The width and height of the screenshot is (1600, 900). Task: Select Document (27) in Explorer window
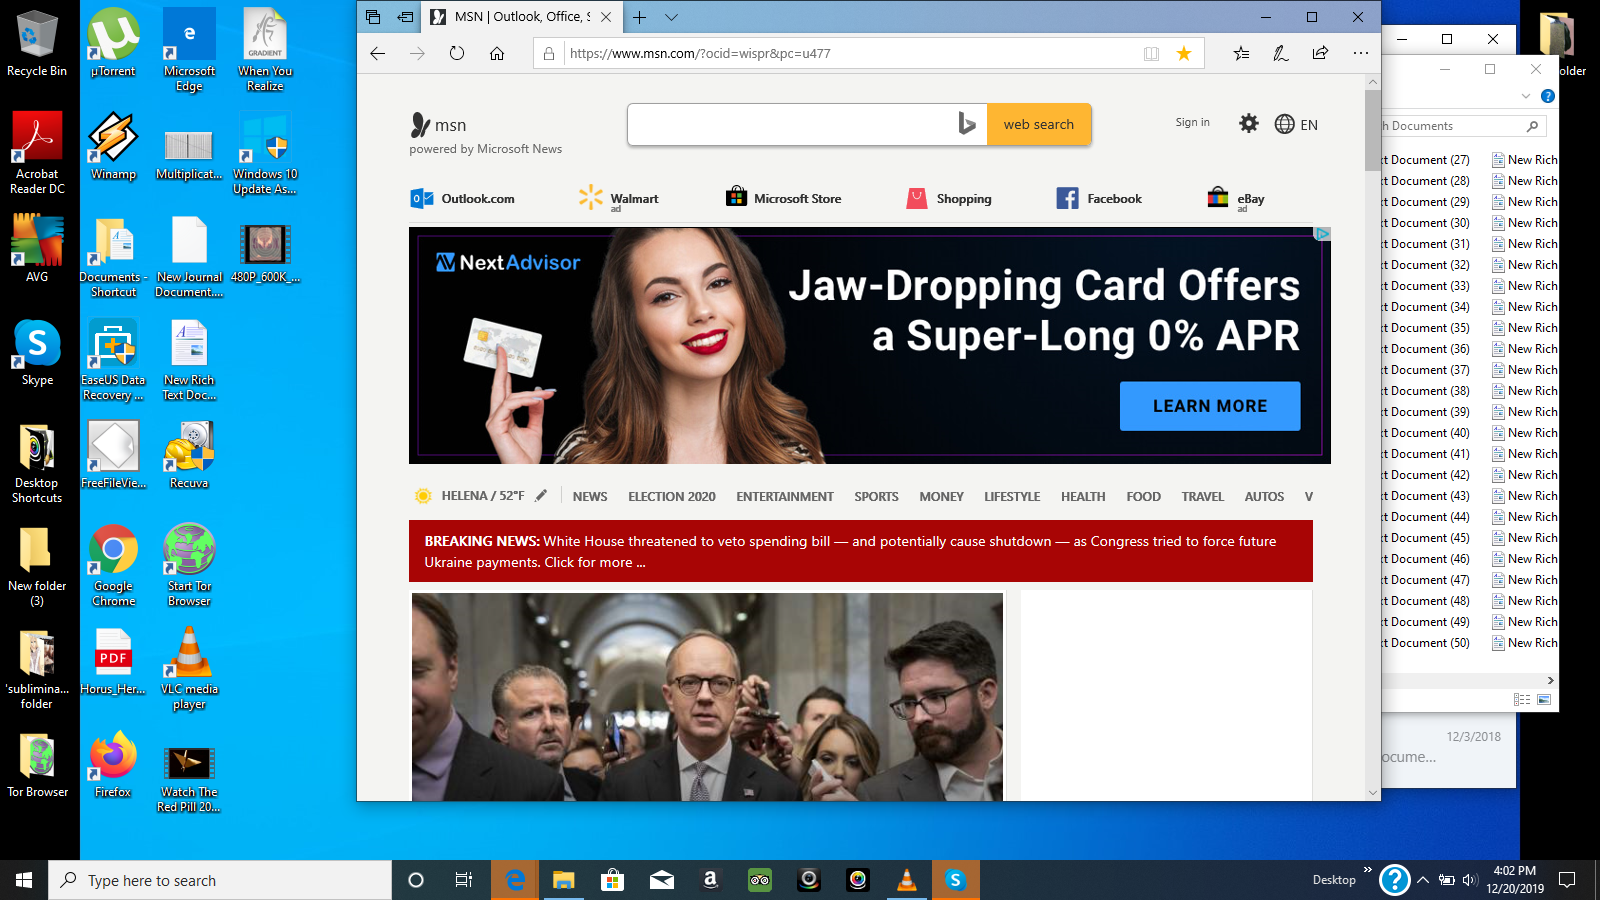(x=1427, y=160)
